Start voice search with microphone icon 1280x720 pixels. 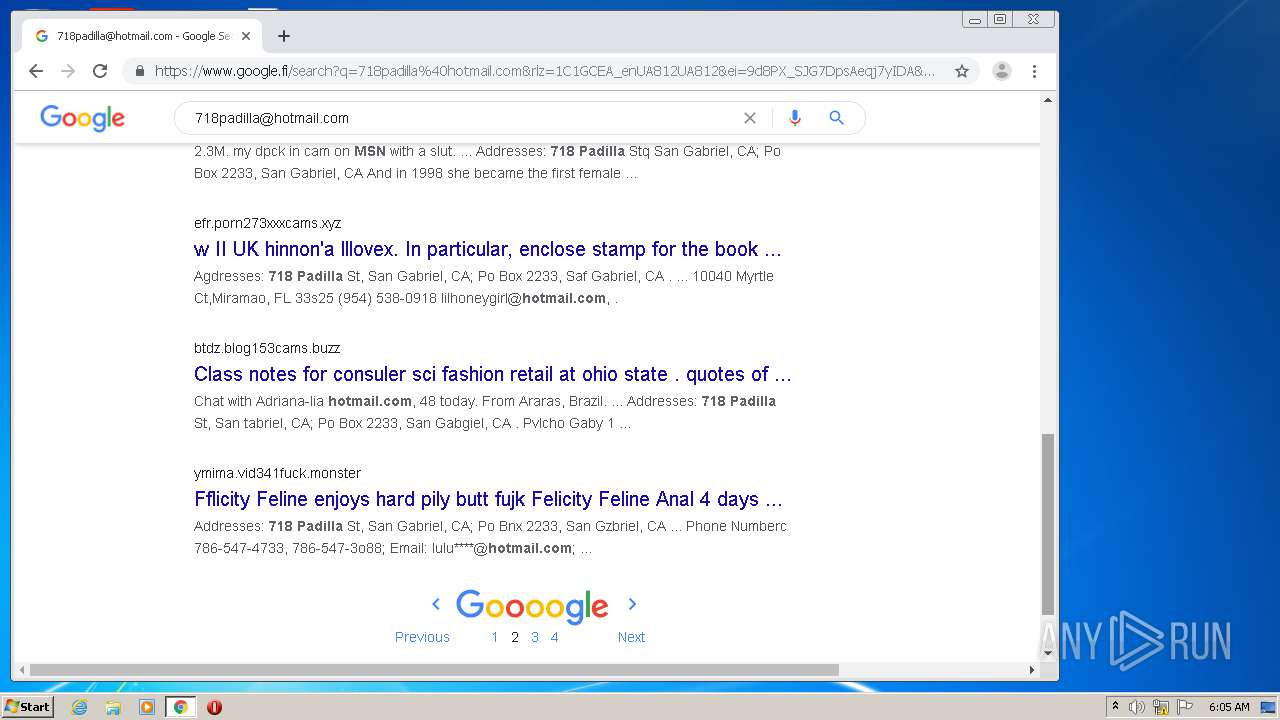tap(795, 118)
